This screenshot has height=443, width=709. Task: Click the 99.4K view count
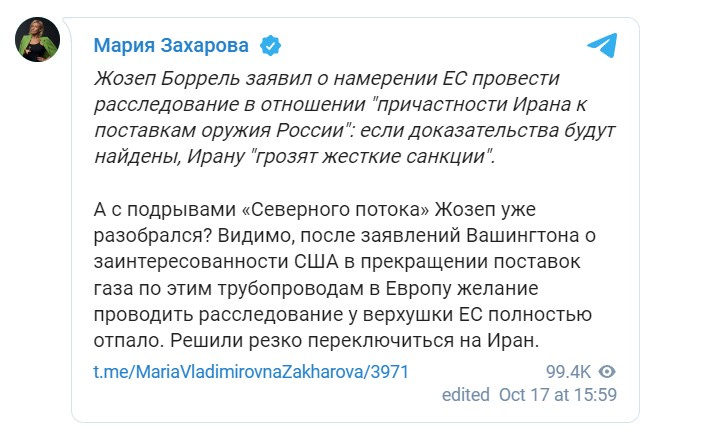click(570, 371)
